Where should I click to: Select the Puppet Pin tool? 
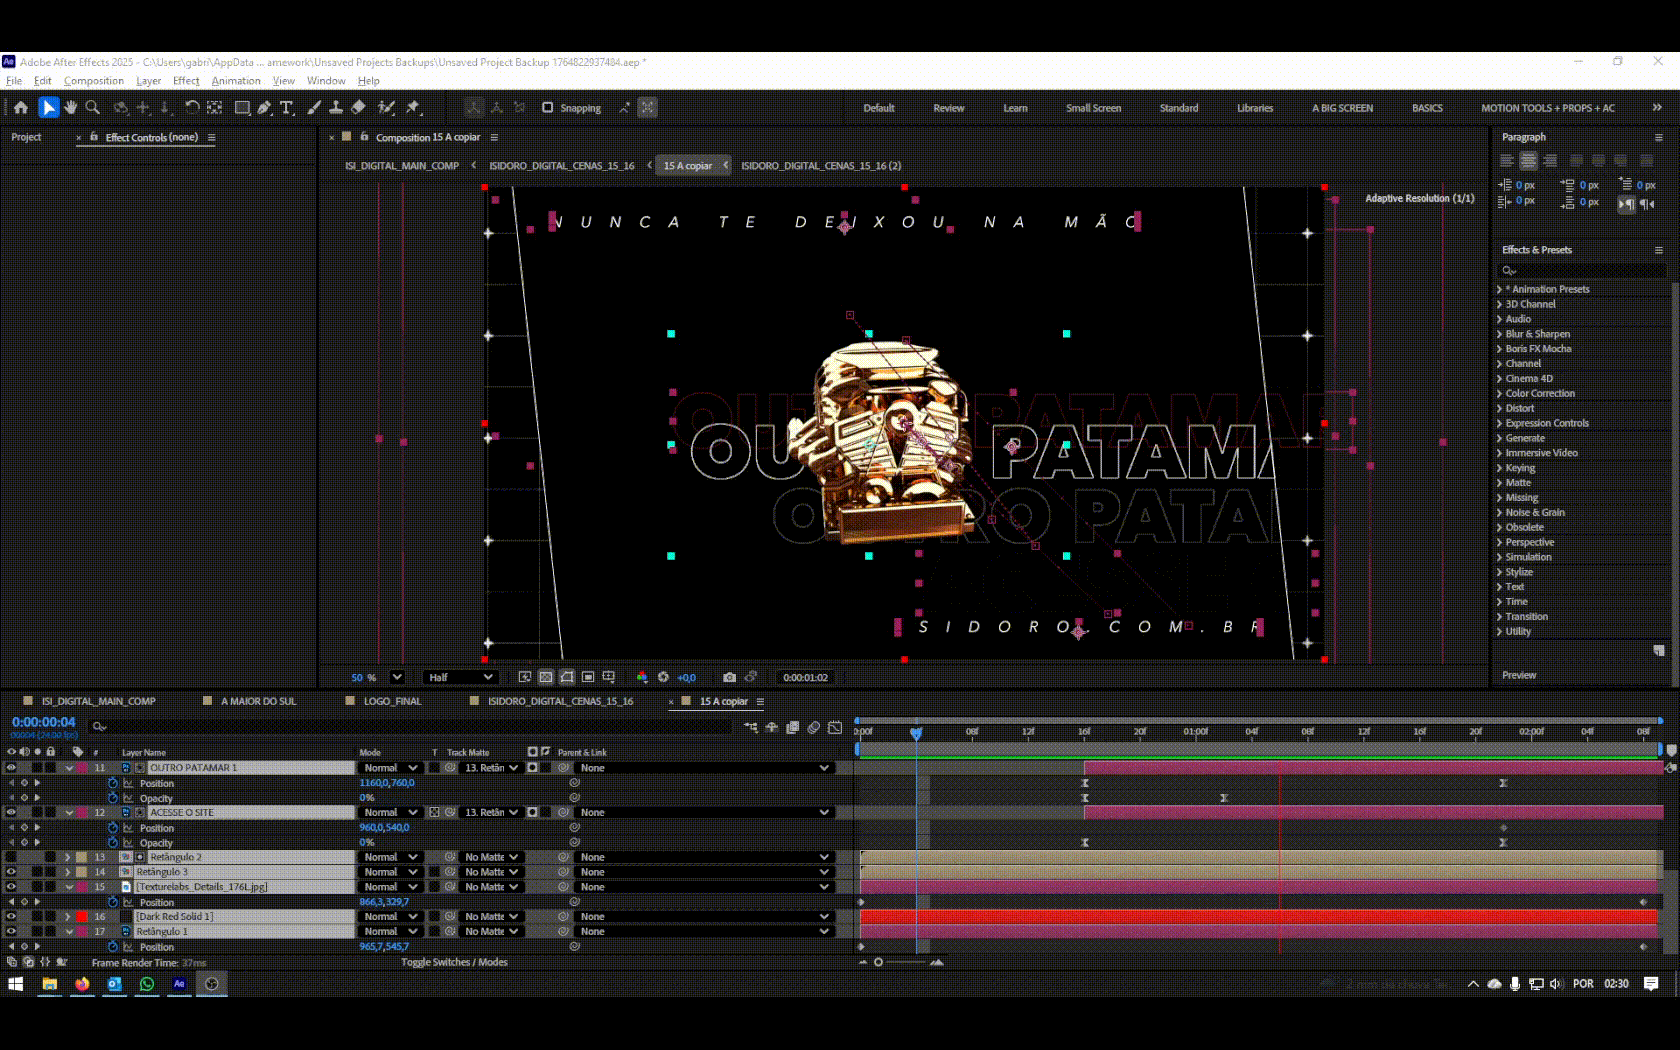[413, 107]
